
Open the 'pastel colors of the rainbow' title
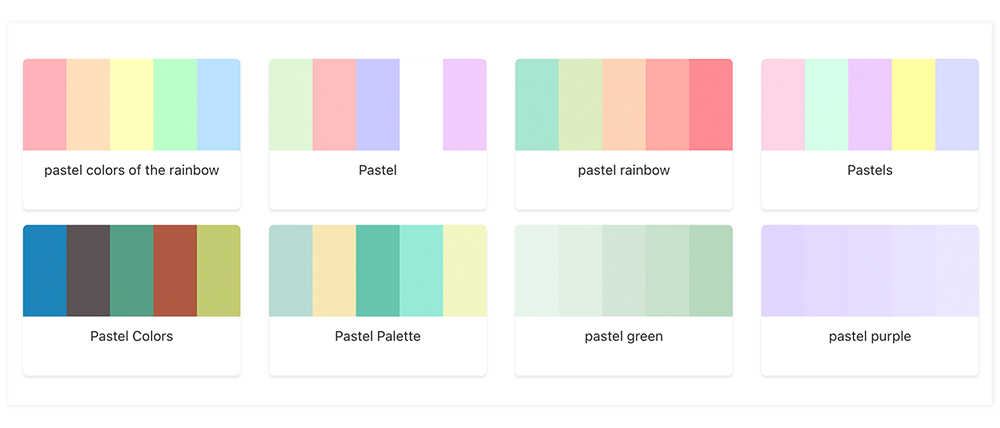132,170
